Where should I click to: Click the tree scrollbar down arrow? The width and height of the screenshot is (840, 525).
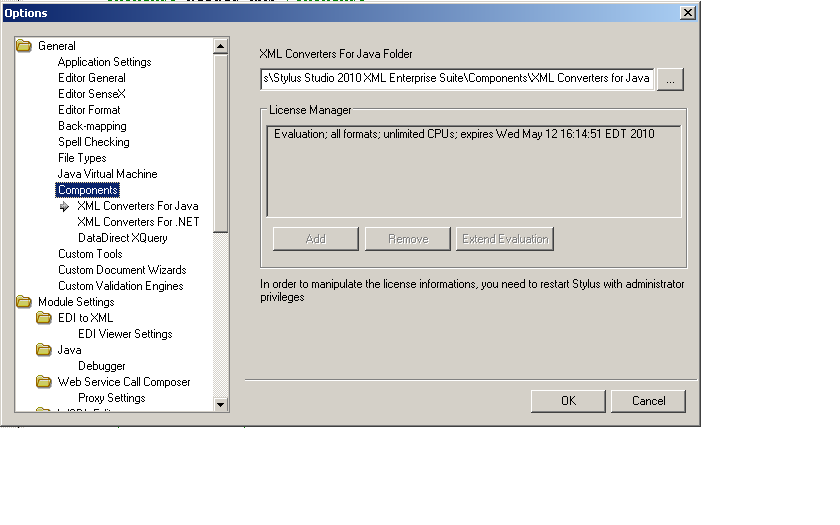pos(220,404)
